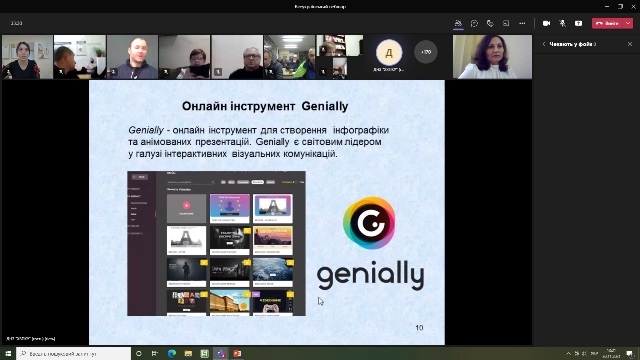The height and width of the screenshot is (360, 640).
Task: Open the participants panel icon
Action: click(x=458, y=23)
